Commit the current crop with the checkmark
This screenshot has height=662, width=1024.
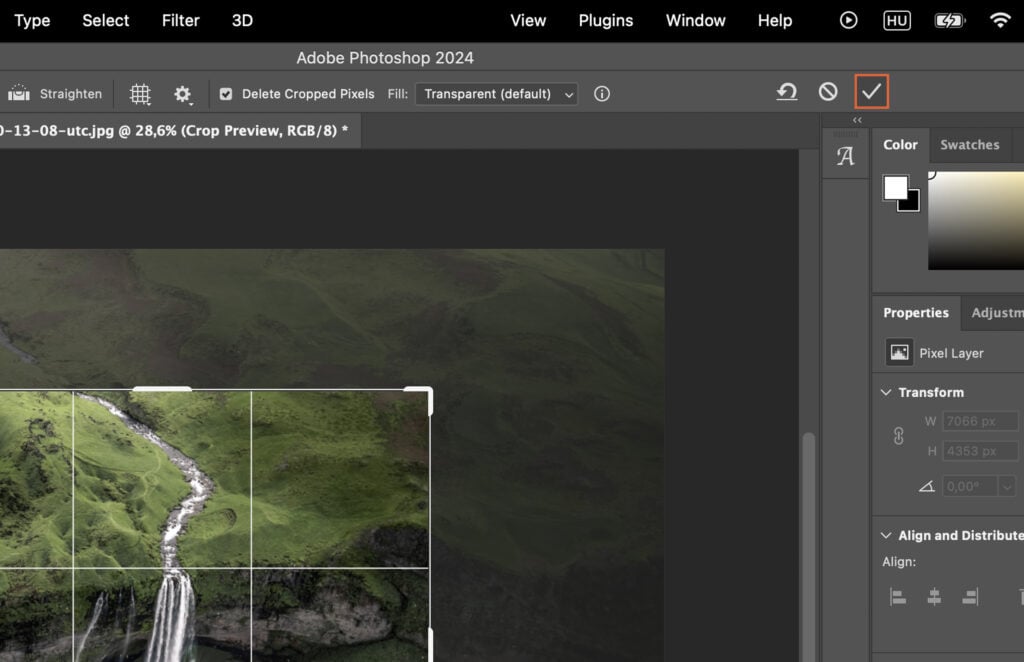(x=870, y=91)
